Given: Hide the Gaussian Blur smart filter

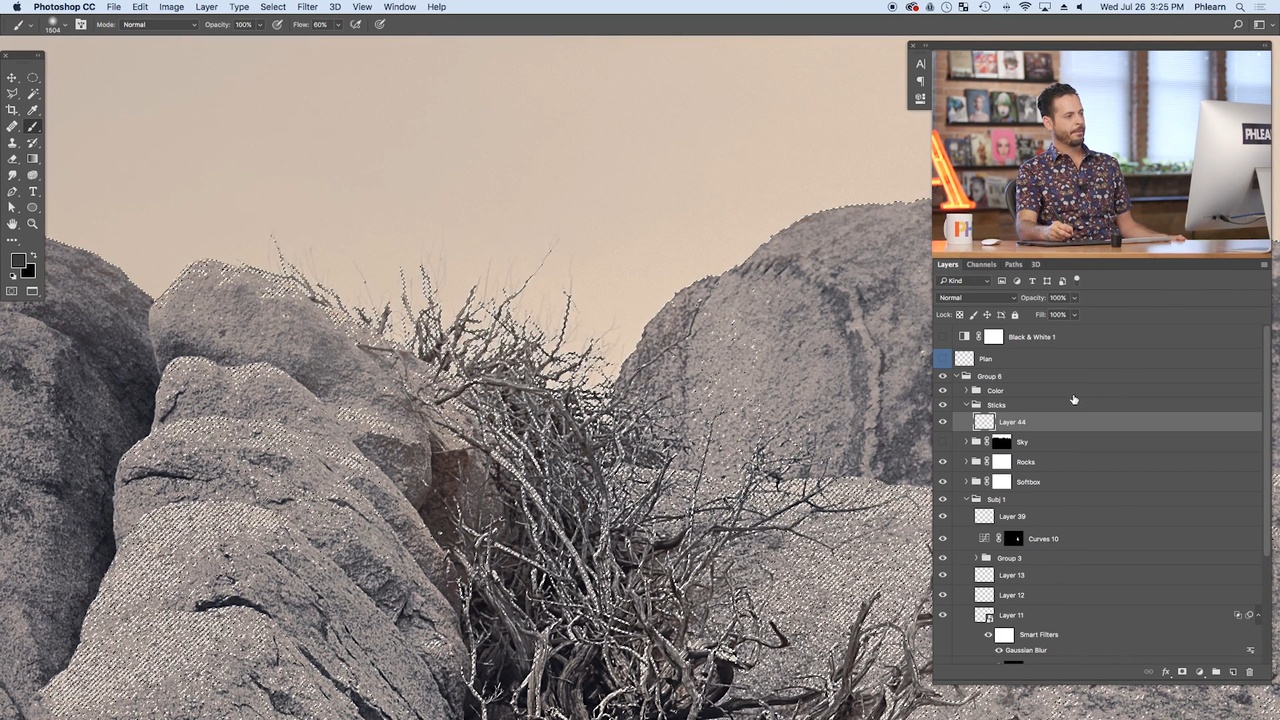Looking at the screenshot, I should [998, 650].
